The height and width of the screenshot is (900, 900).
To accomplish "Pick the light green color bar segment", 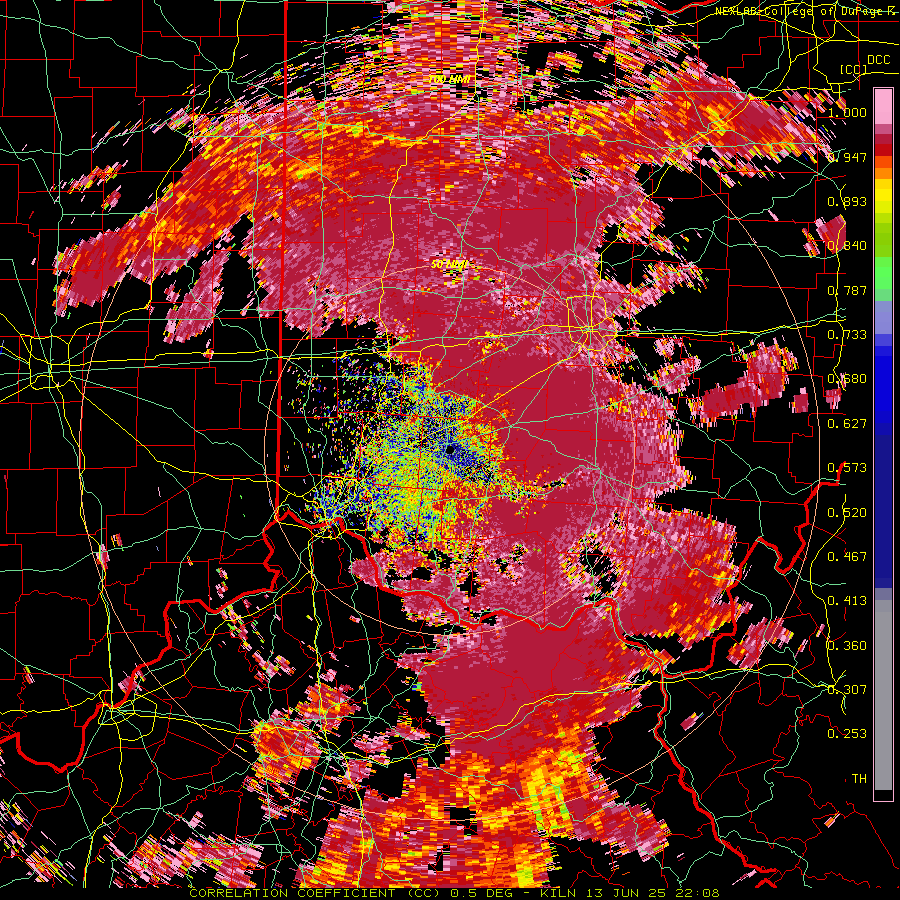I will pyautogui.click(x=883, y=273).
